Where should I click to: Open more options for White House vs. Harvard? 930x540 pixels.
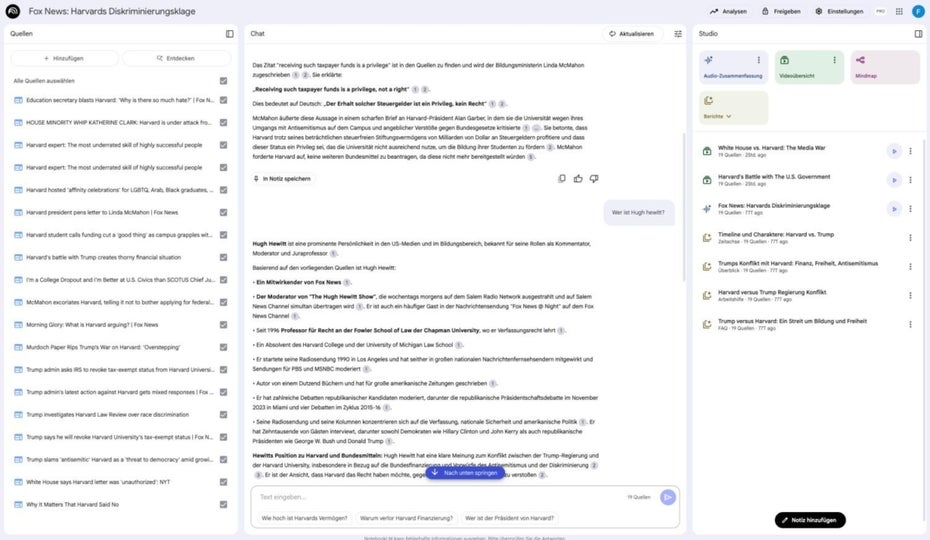[x=910, y=151]
